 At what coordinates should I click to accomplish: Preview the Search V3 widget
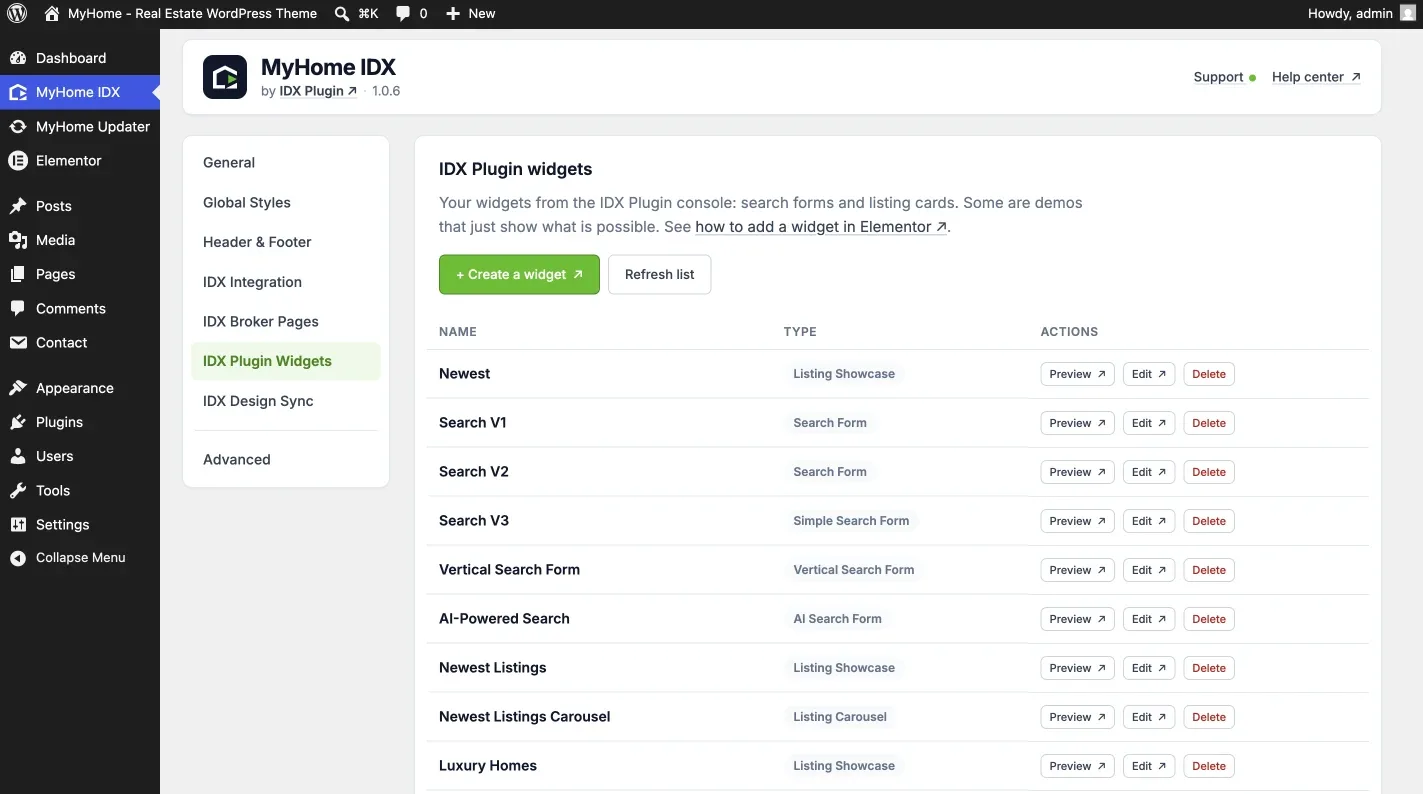(1077, 521)
